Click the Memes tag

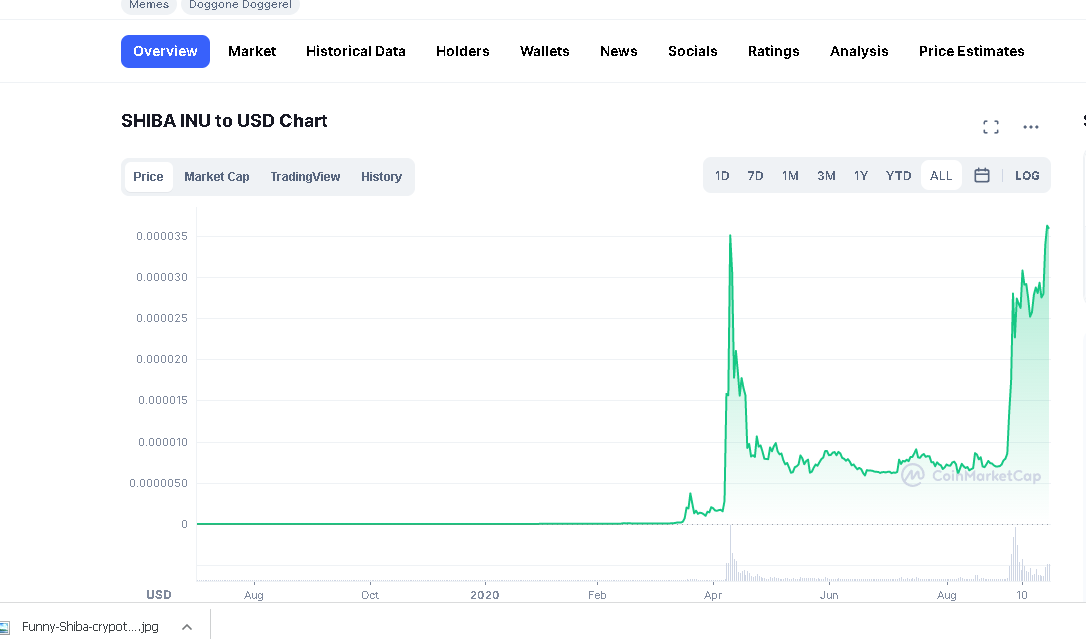click(149, 6)
